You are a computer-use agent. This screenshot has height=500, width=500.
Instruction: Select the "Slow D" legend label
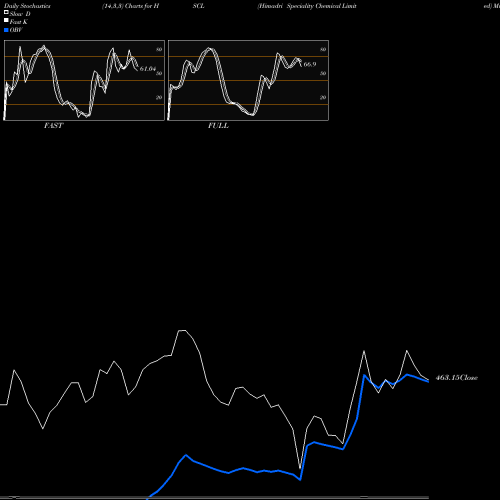coord(20,14)
